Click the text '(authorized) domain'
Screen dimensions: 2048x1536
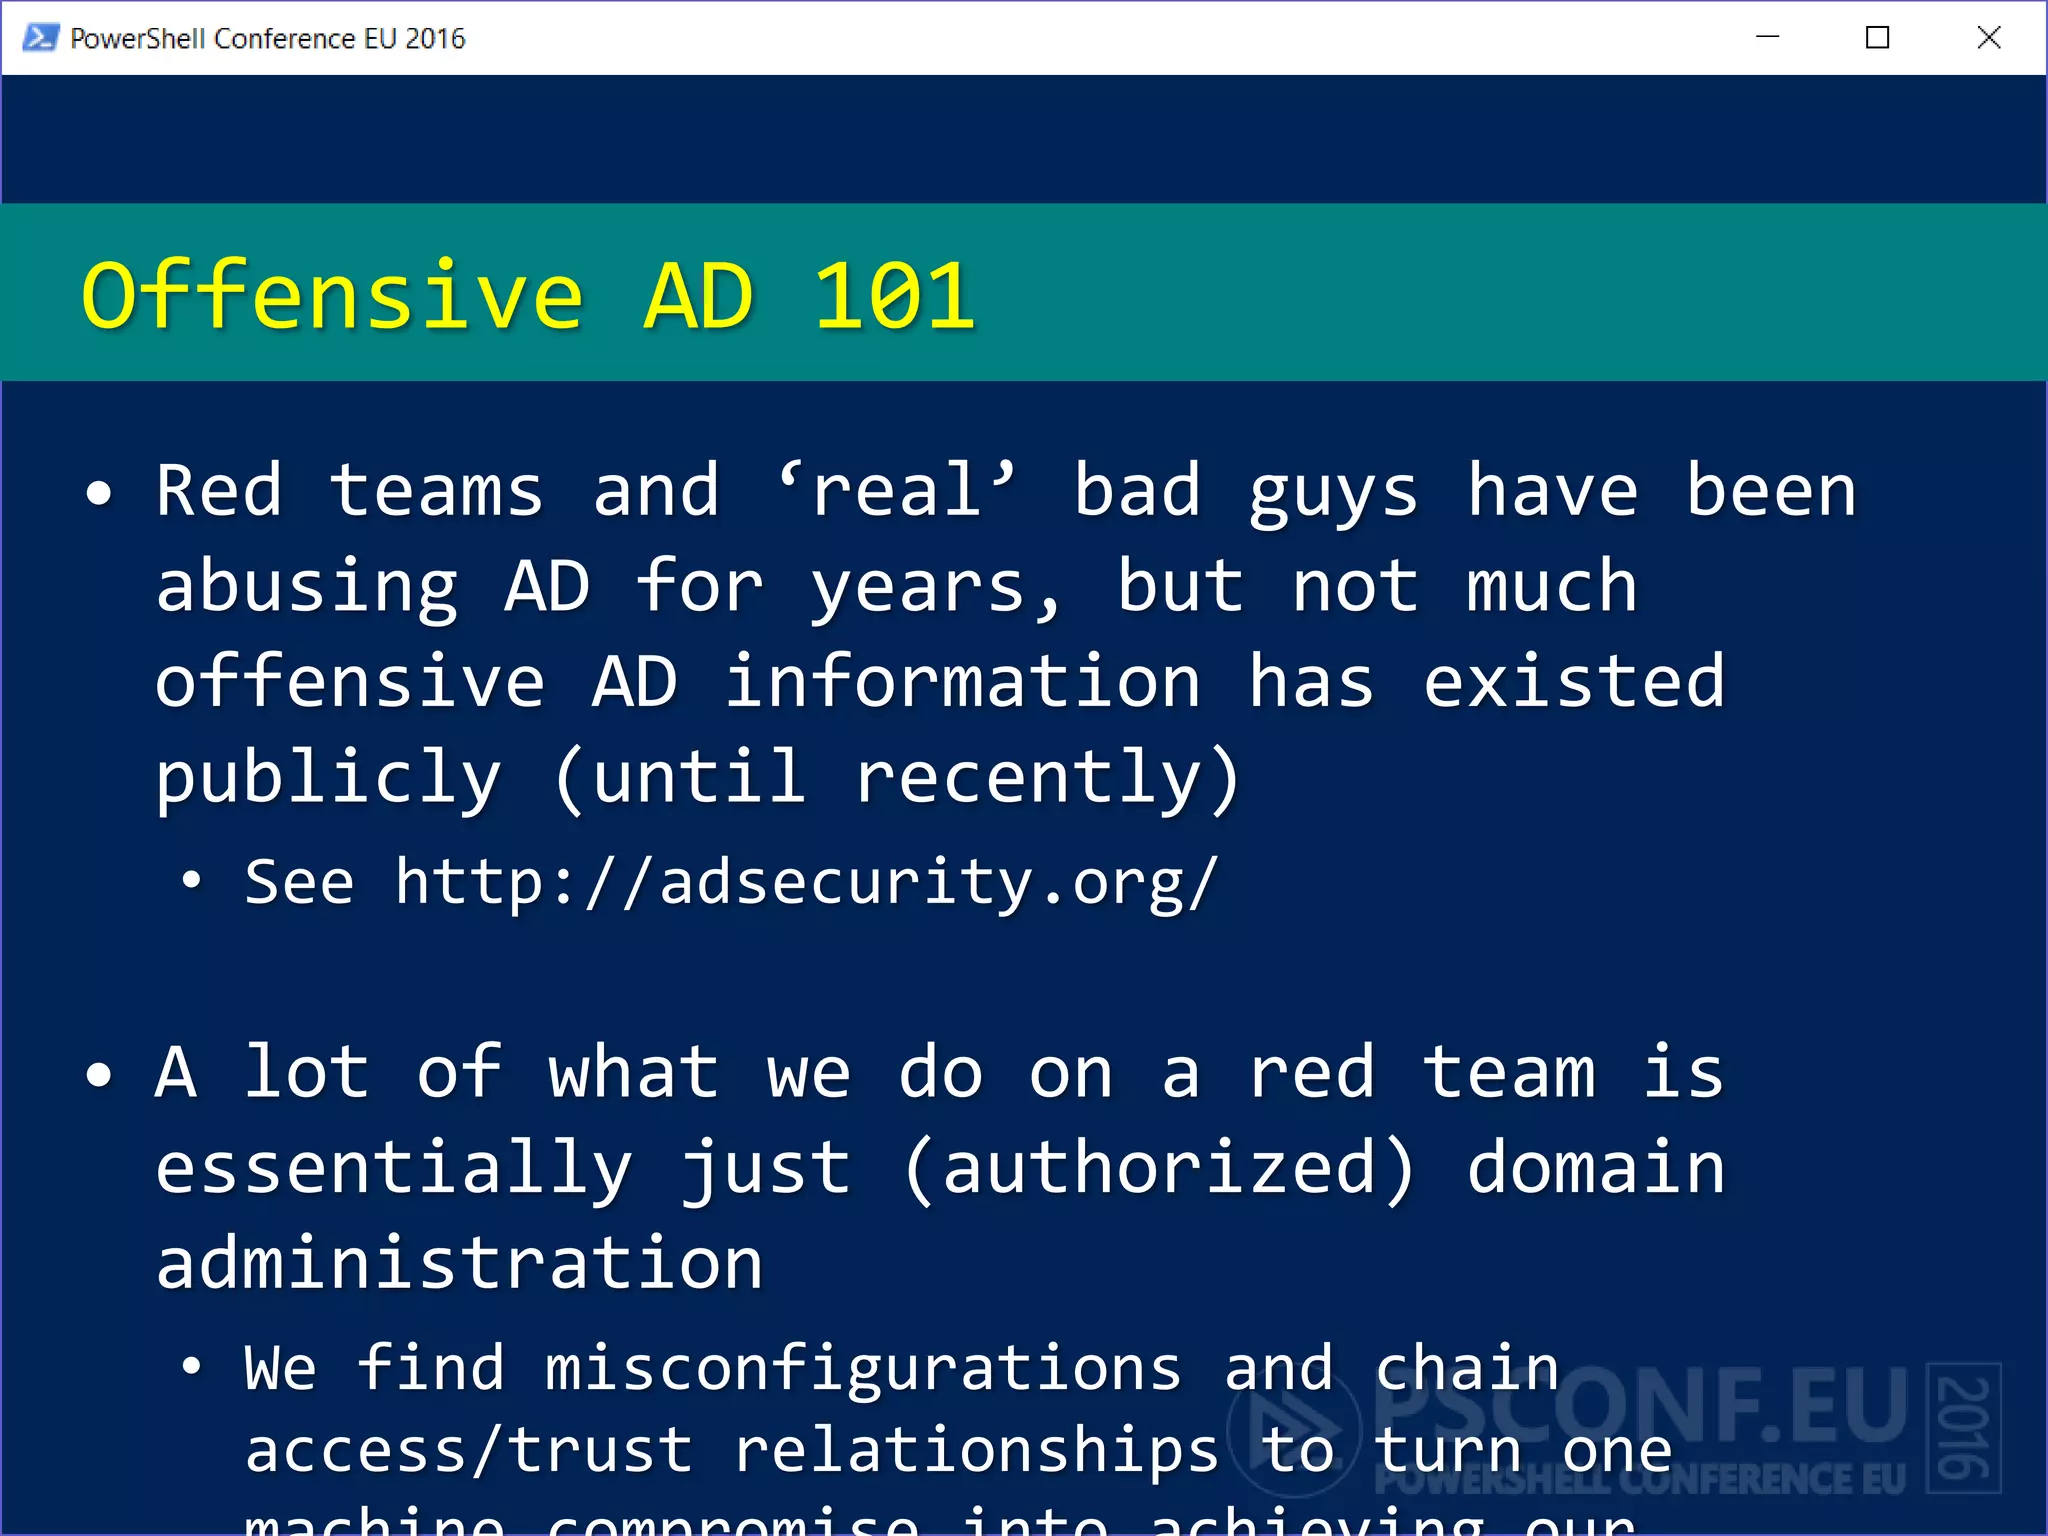(1313, 1168)
